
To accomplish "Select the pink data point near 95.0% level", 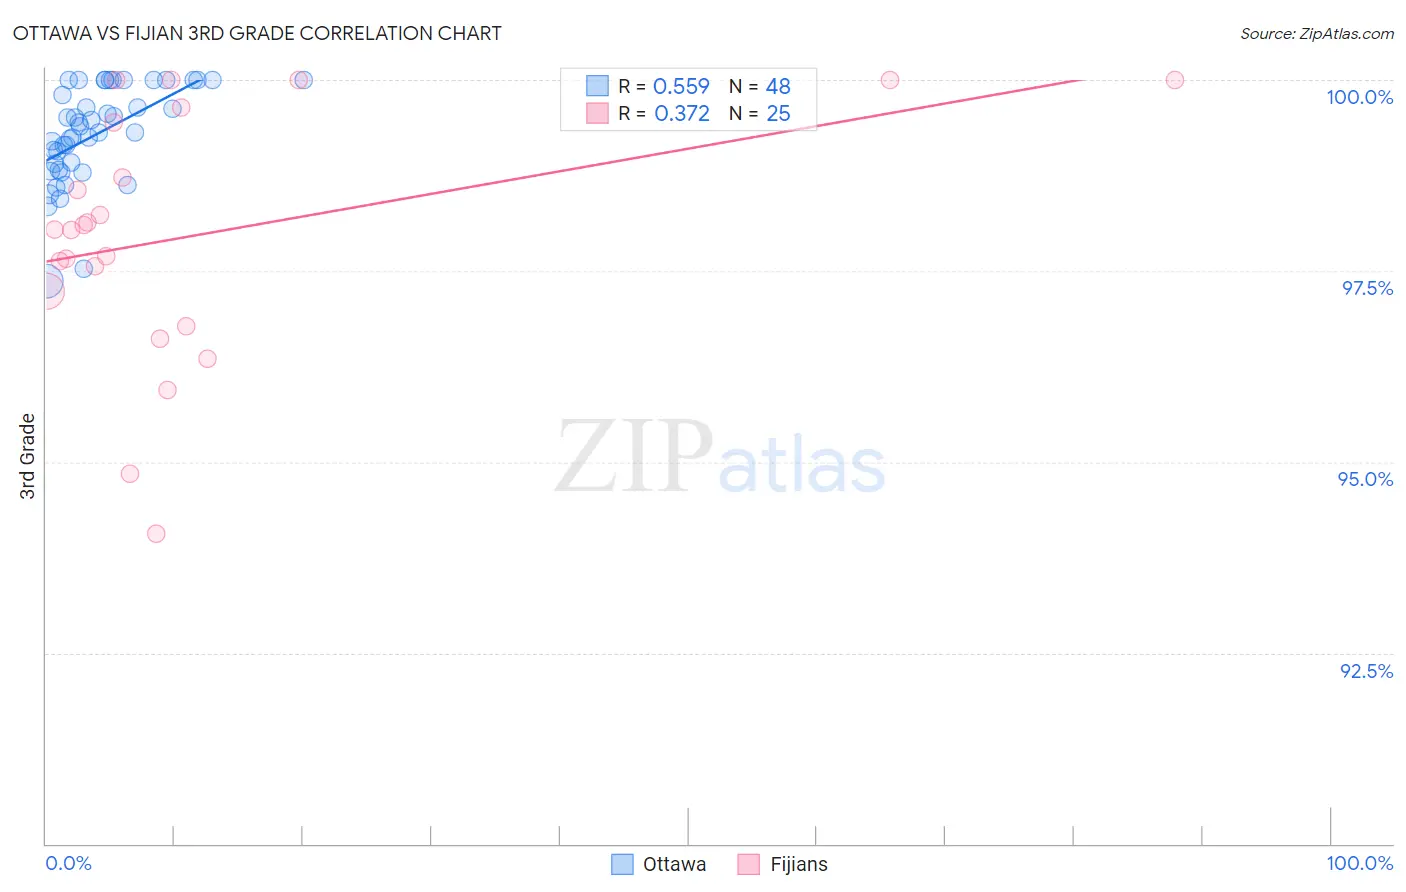I will click(x=130, y=474).
